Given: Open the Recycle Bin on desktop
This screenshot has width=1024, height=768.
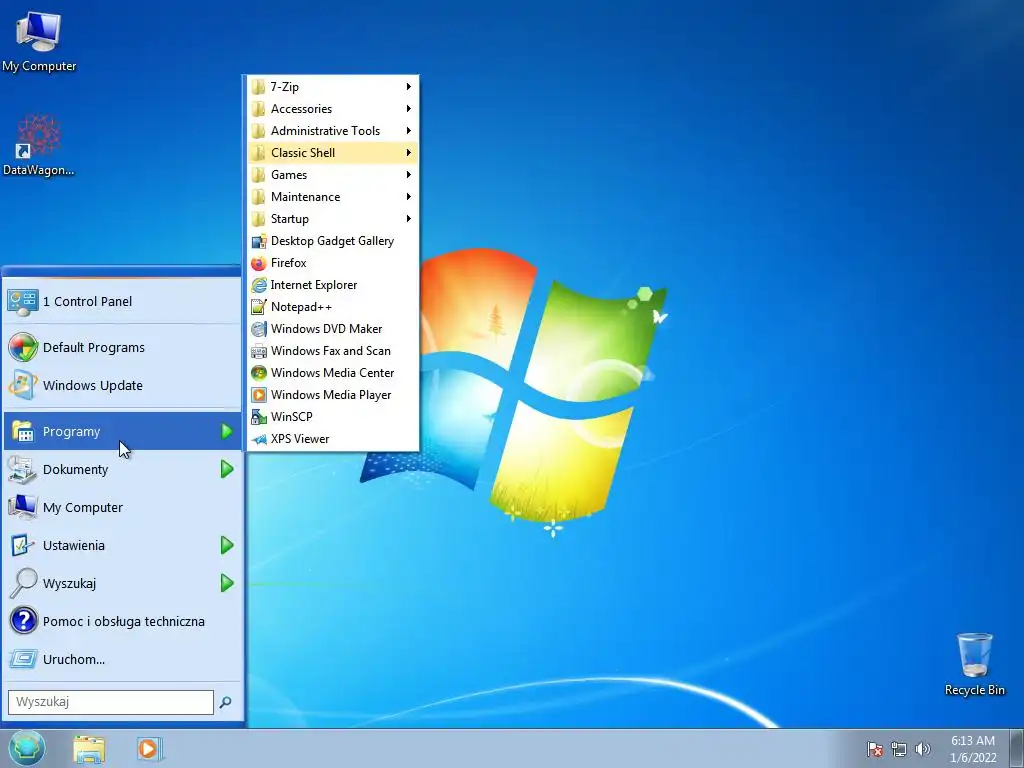Looking at the screenshot, I should coord(974,664).
